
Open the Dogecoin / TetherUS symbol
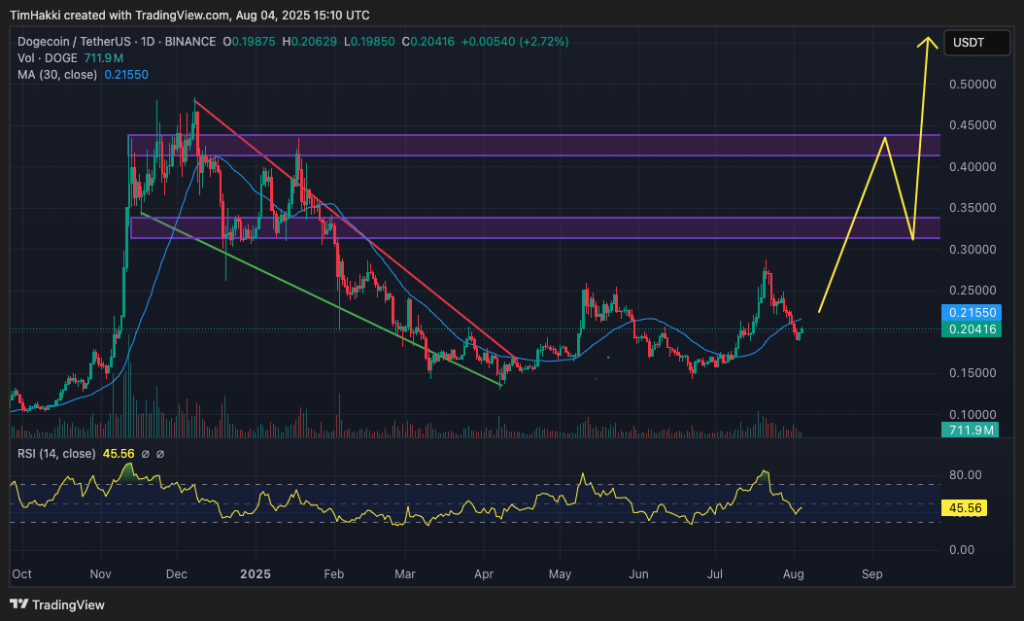pyautogui.click(x=74, y=42)
